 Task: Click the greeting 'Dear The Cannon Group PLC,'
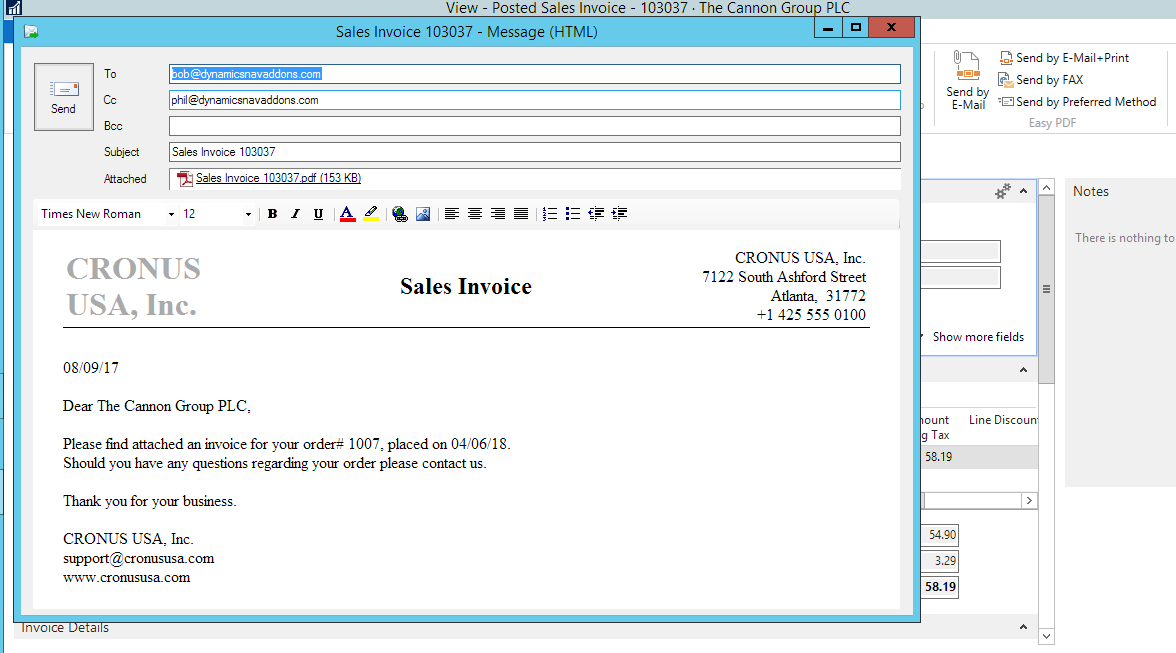[157, 406]
